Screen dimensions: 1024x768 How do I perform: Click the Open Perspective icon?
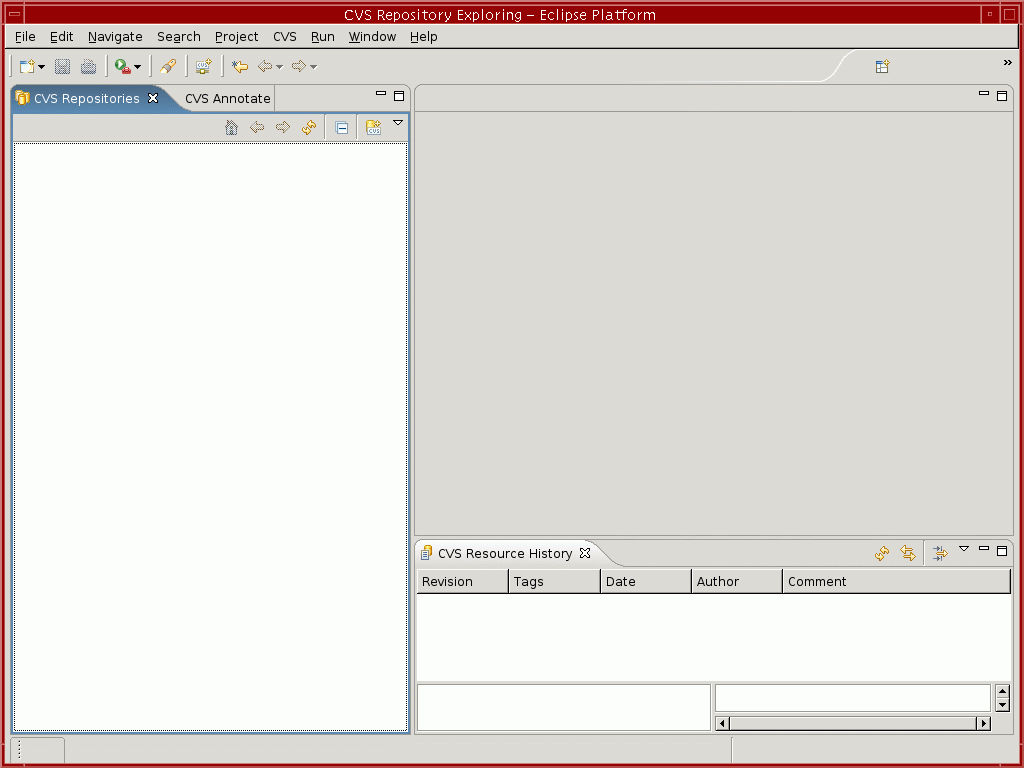pyautogui.click(x=882, y=67)
